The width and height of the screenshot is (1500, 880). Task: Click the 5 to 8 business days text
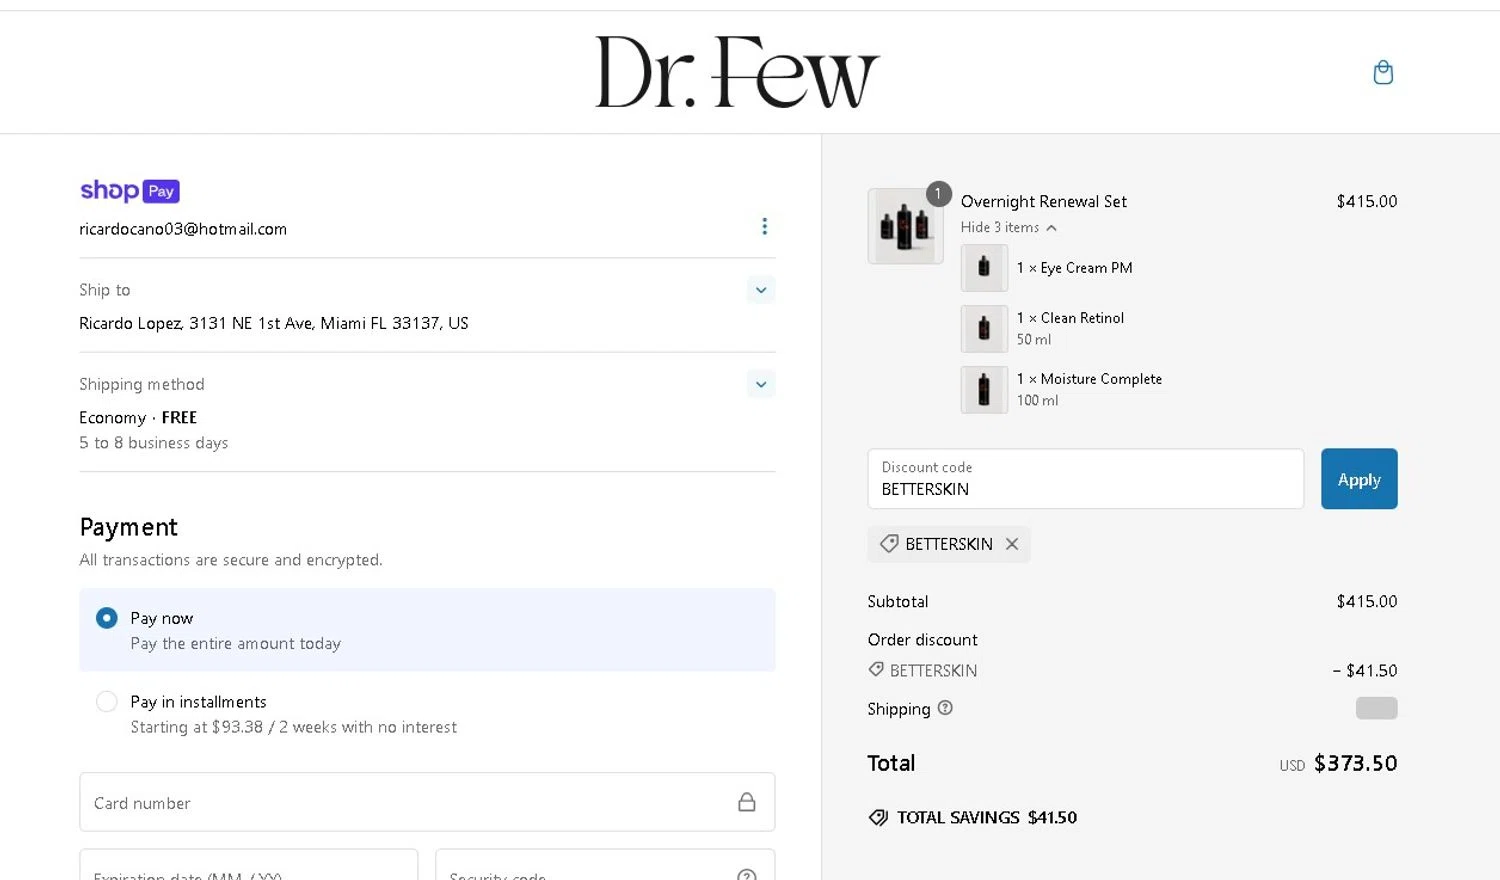coord(154,443)
